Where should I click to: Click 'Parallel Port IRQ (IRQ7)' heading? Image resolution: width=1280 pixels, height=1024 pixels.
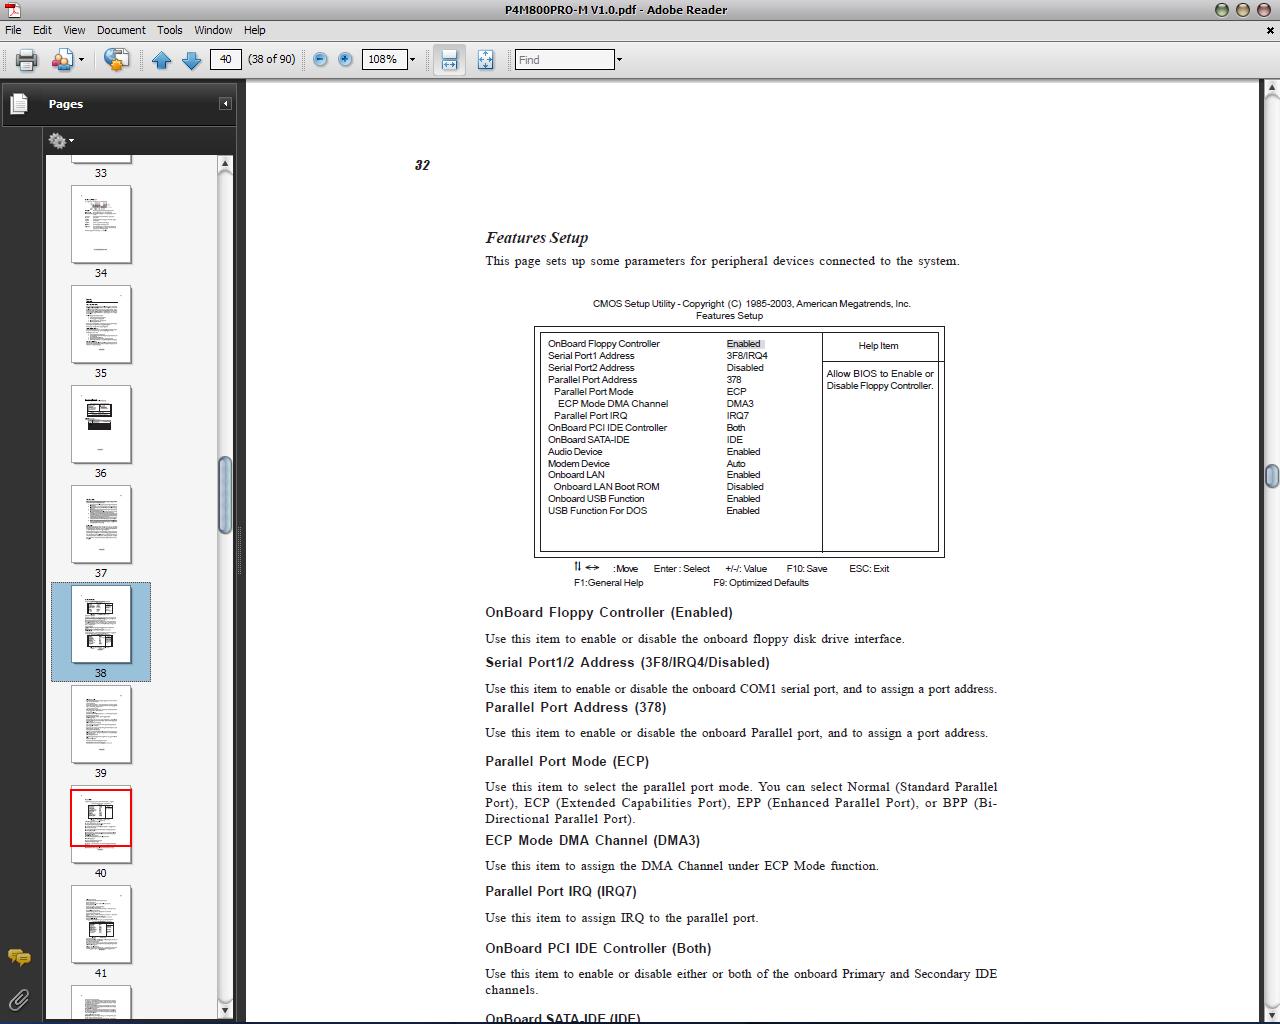click(561, 891)
